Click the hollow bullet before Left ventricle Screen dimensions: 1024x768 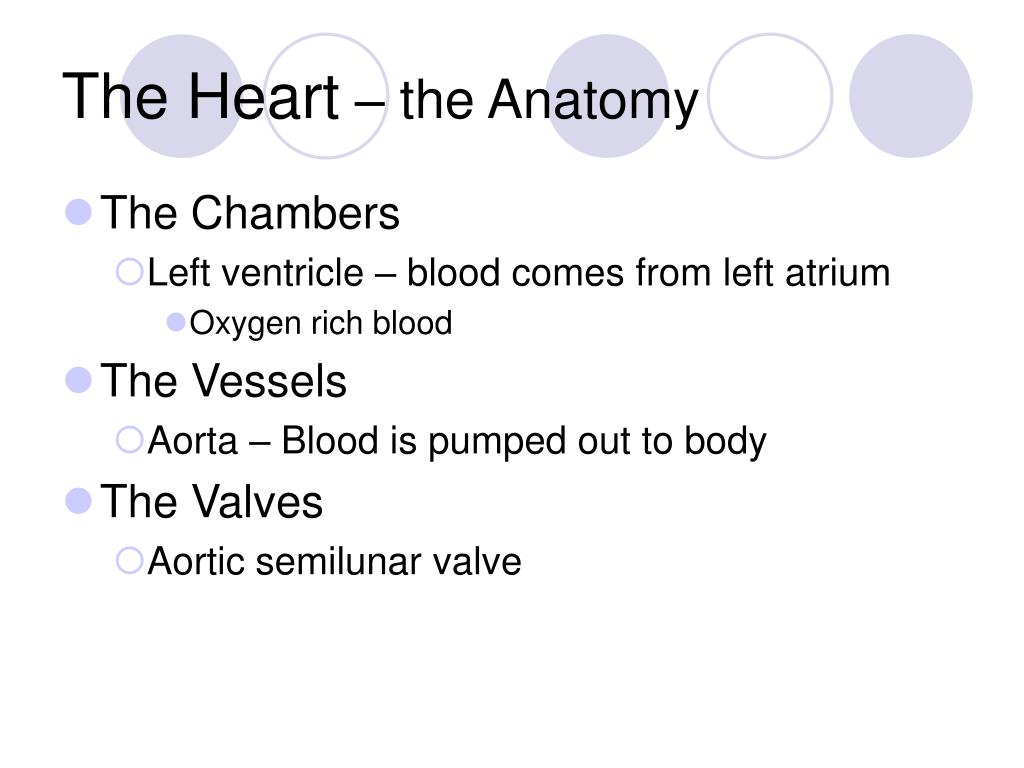coord(129,272)
